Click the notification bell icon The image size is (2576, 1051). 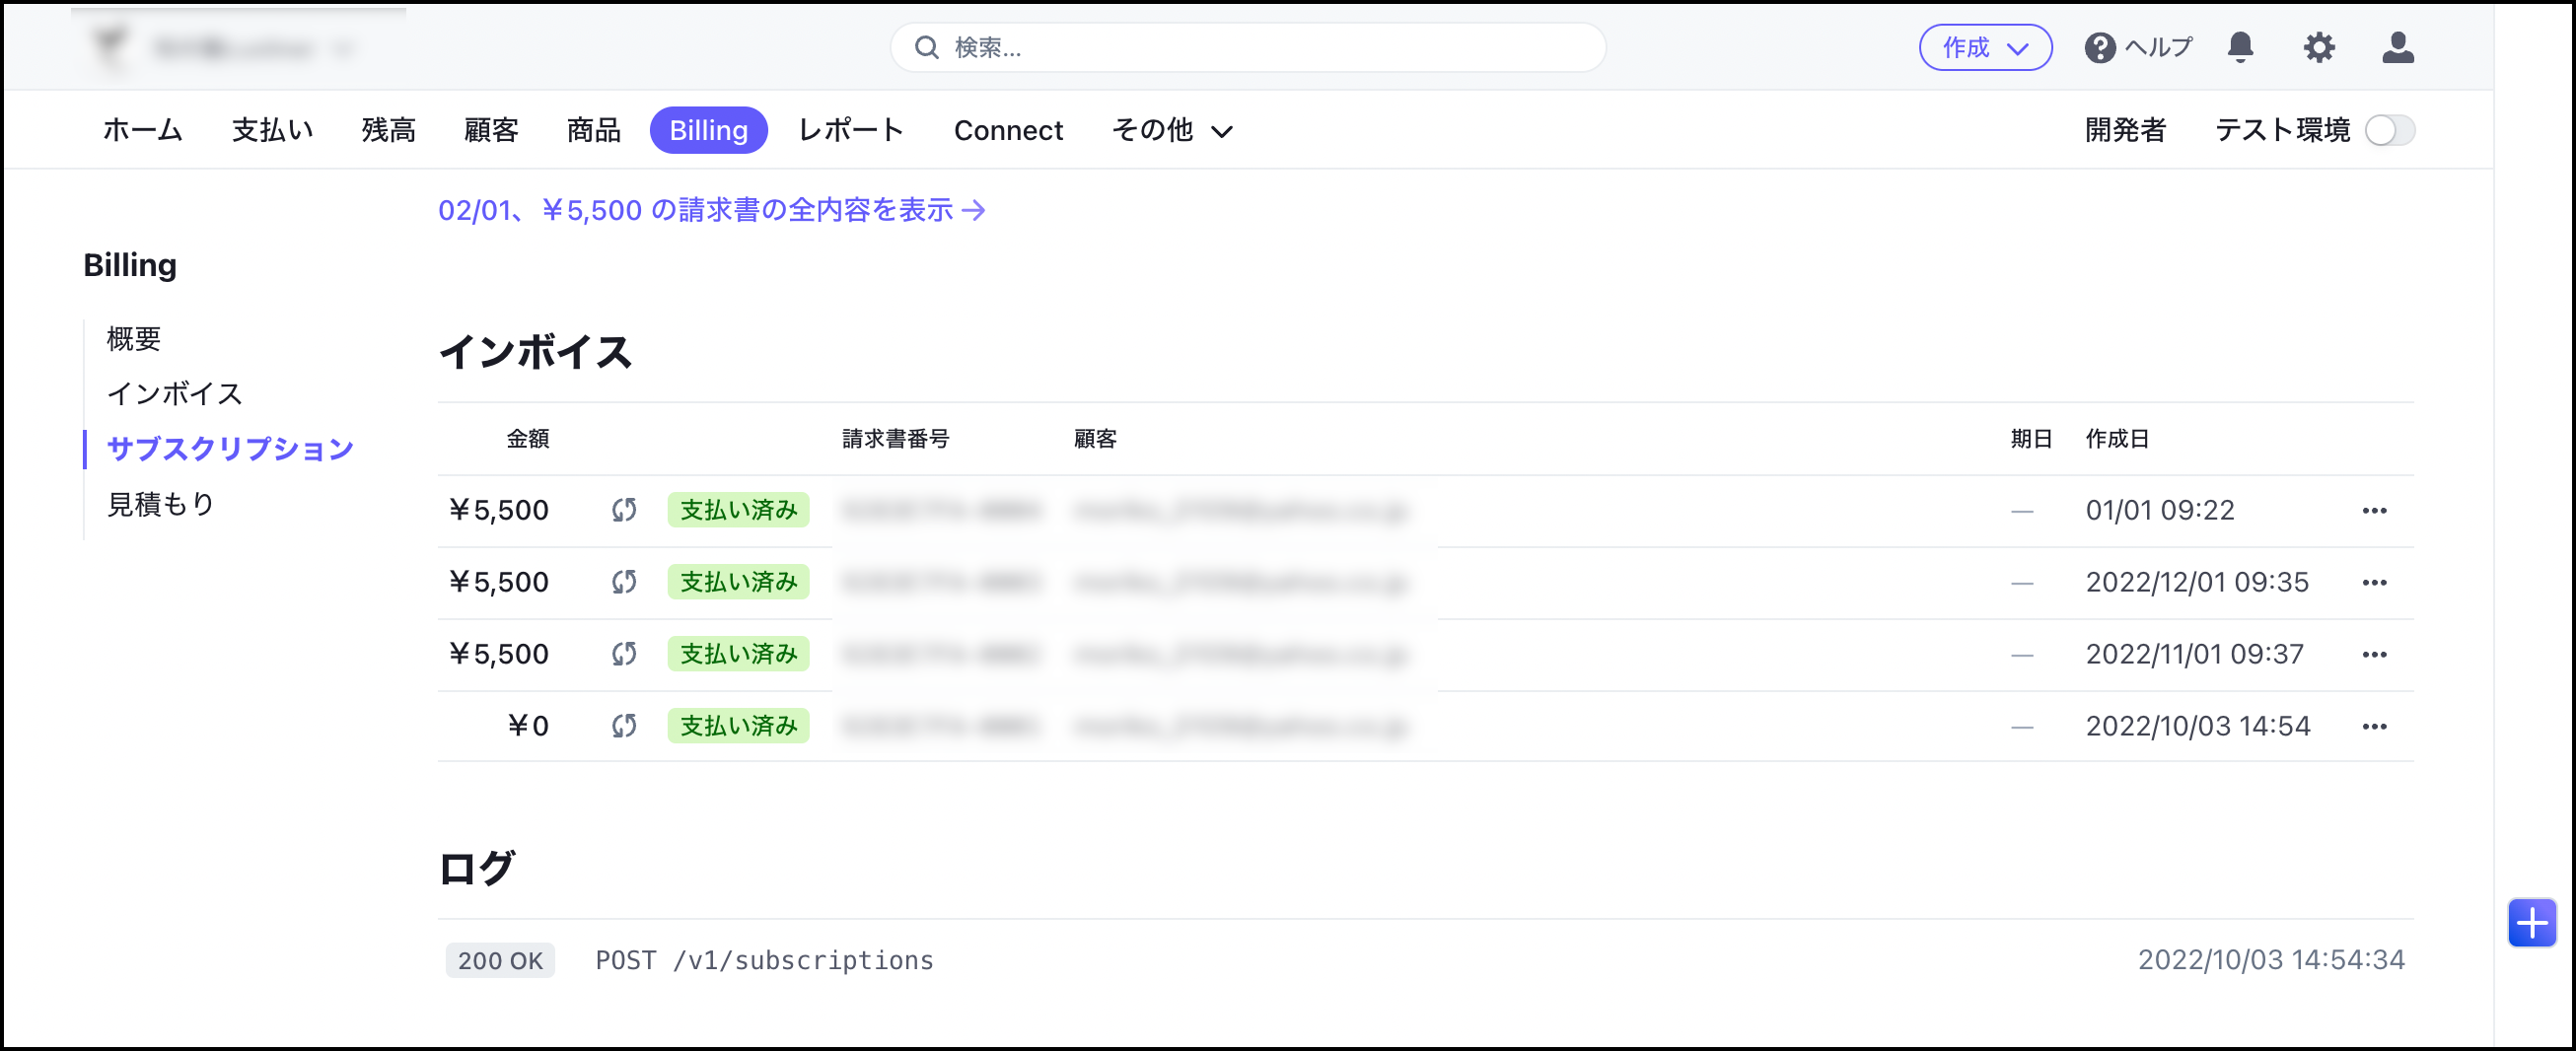click(2240, 47)
